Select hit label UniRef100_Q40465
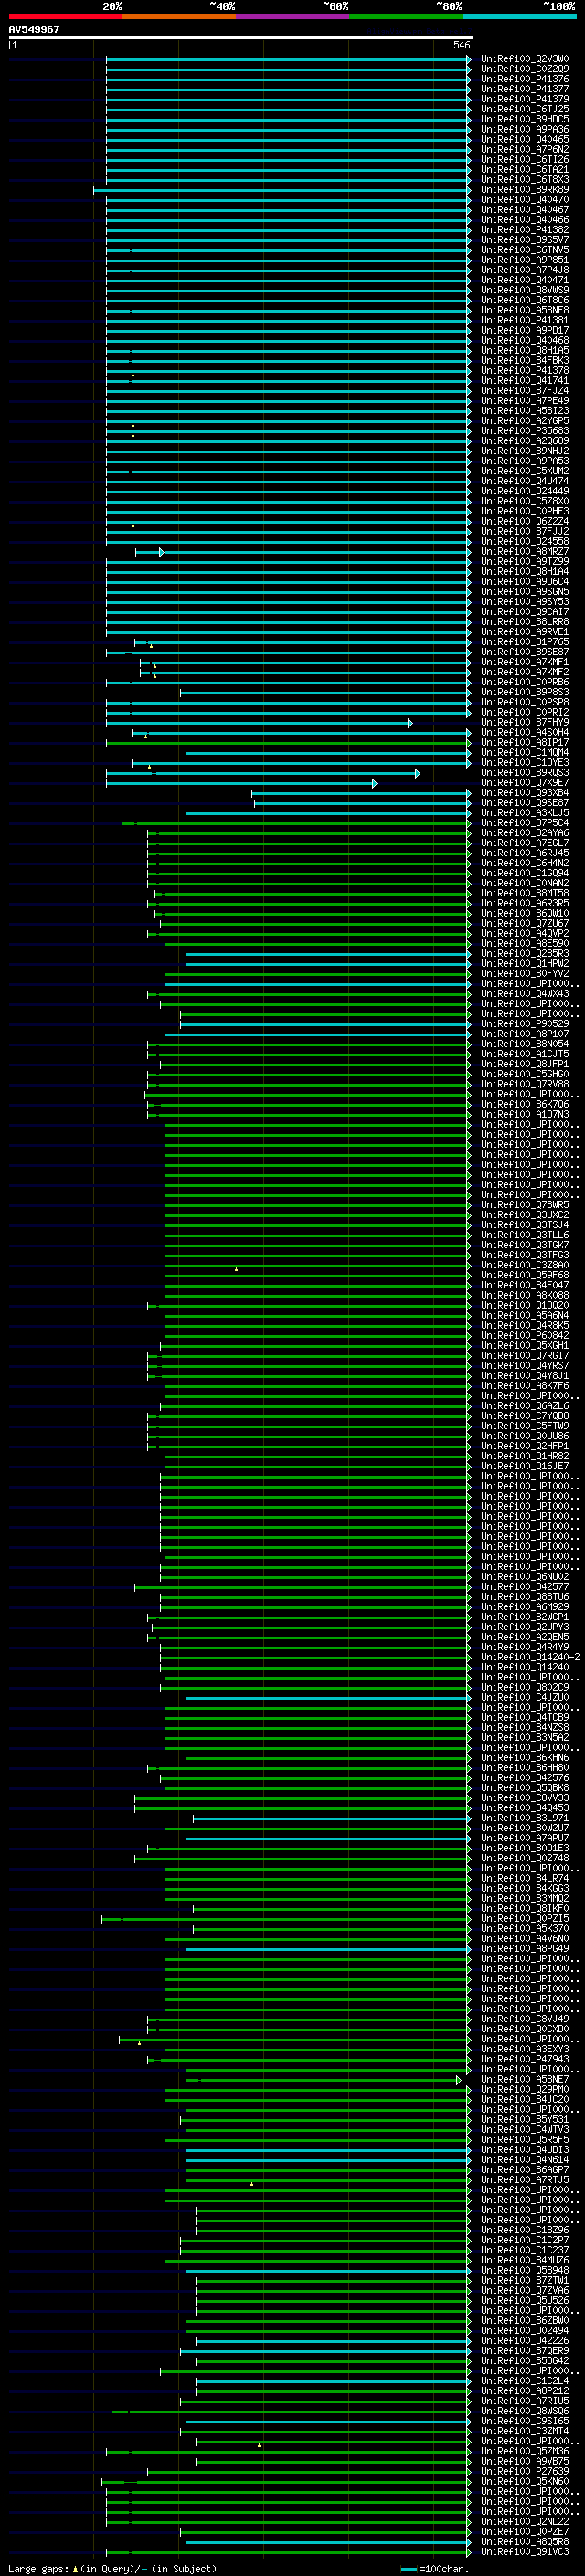 click(x=525, y=139)
